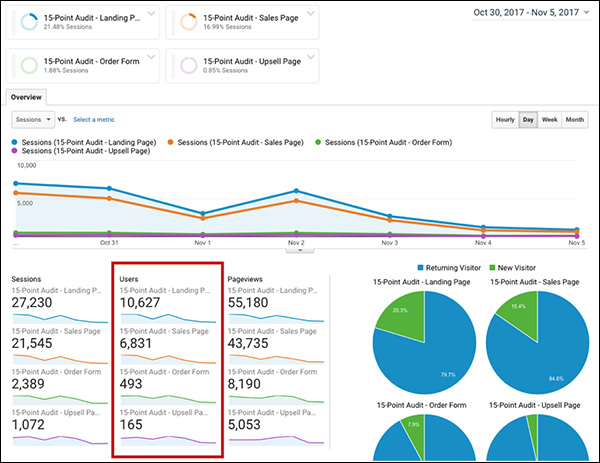Expand the Order Form segment dropdown arrow
600x463 pixels.
tap(151, 57)
